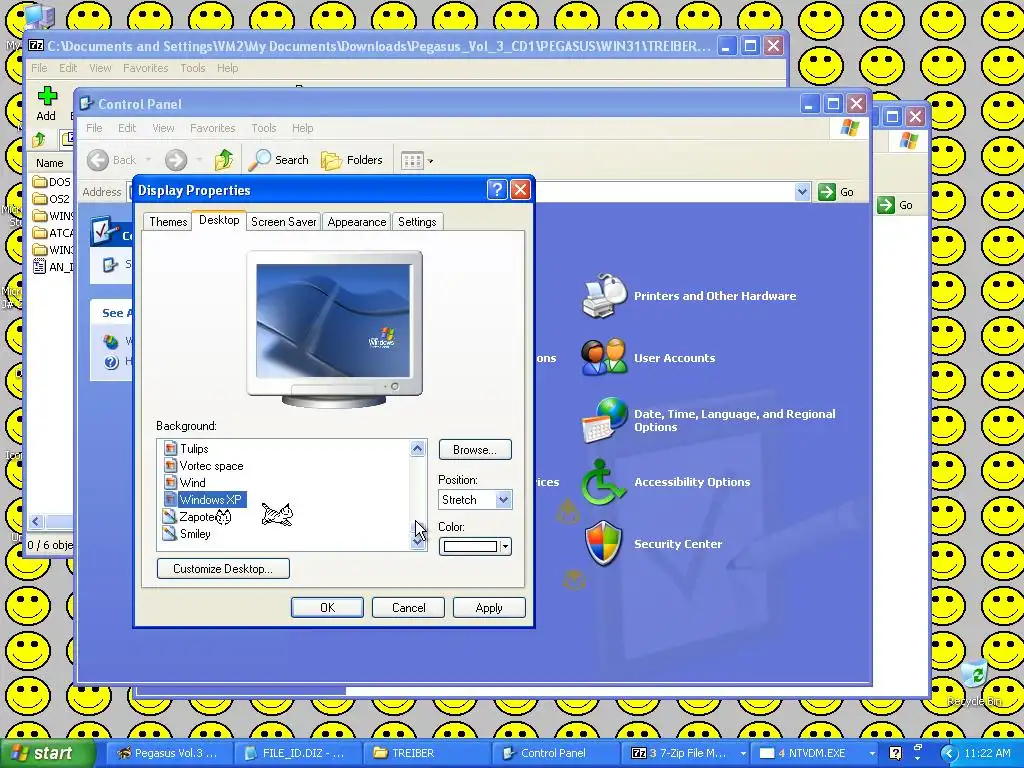Click Cancel in Display Properties
This screenshot has width=1024, height=768.
tap(408, 607)
